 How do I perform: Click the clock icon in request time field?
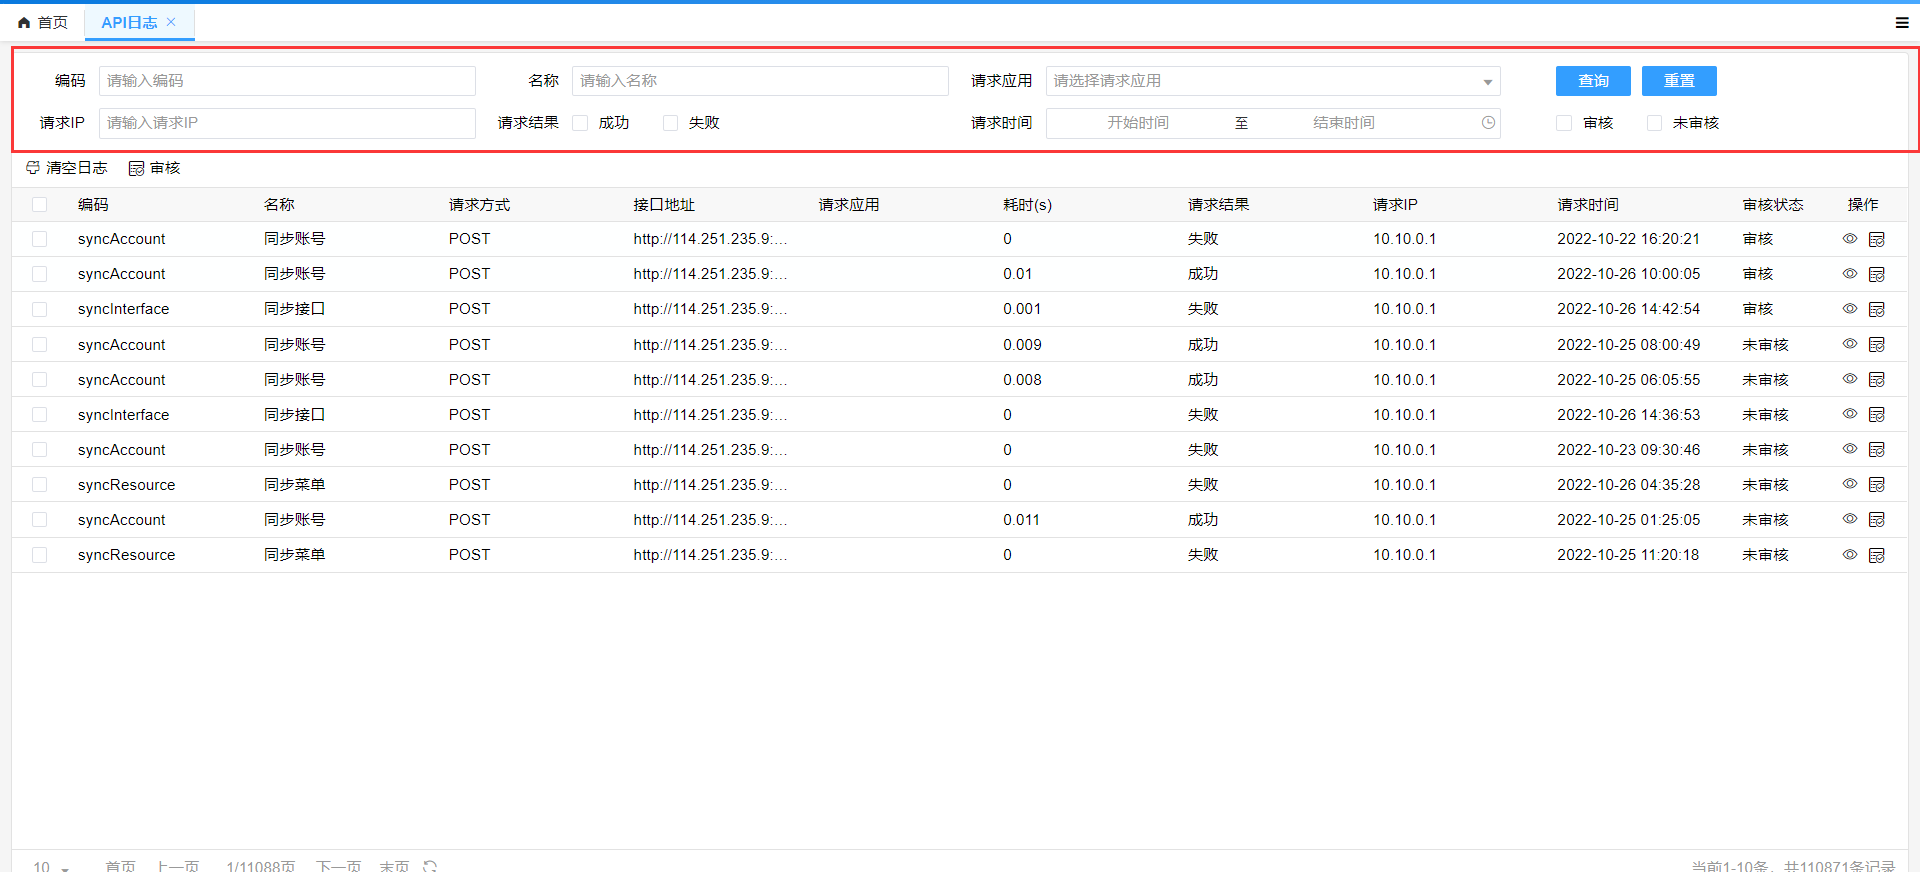1488,122
